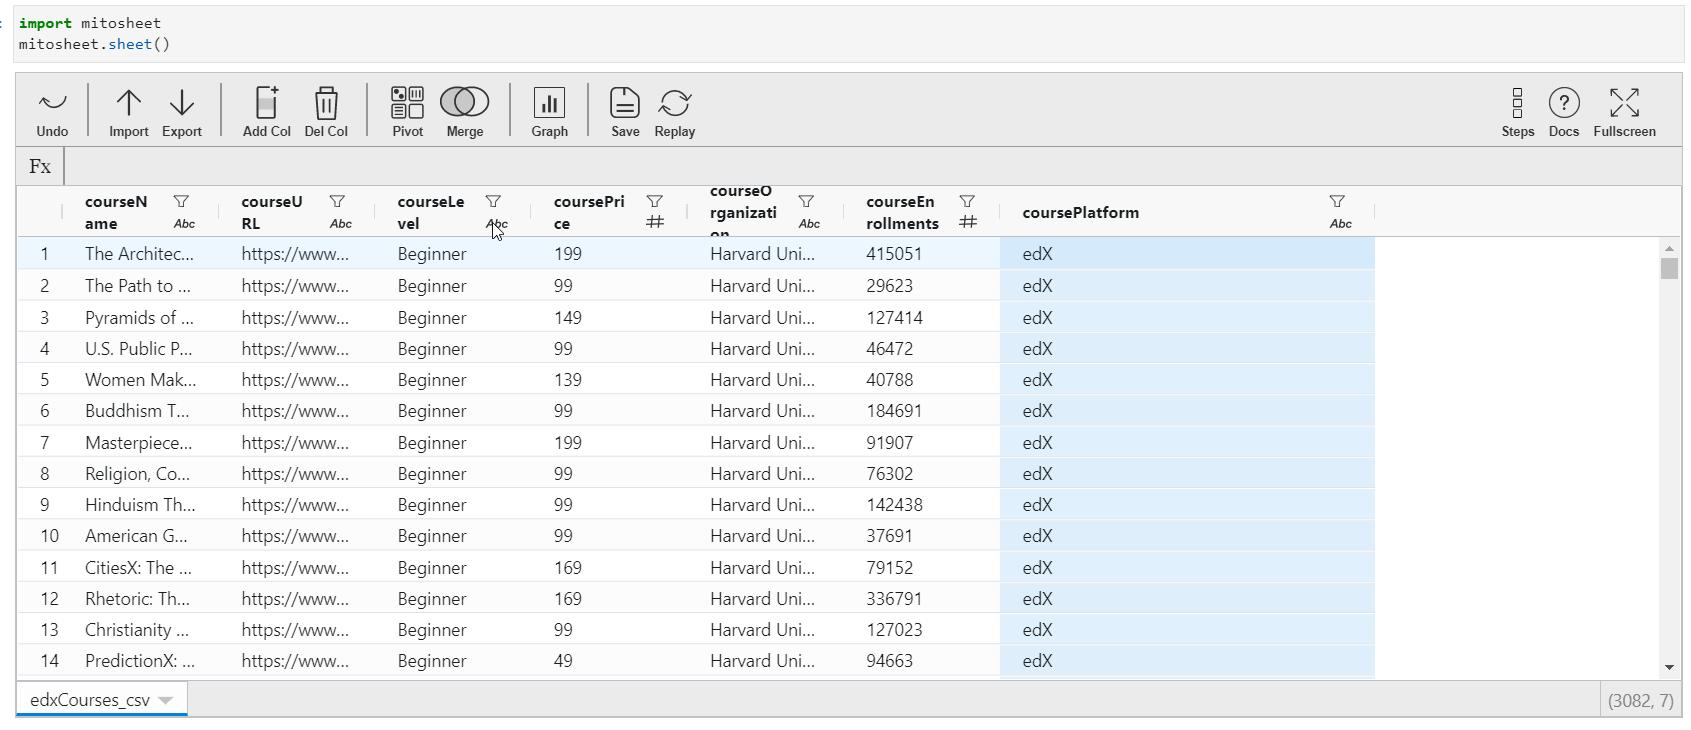This screenshot has height=730, width=1691.
Task: Expand the edxCourses_csv sheet tab dropdown arrow
Action: coord(166,700)
